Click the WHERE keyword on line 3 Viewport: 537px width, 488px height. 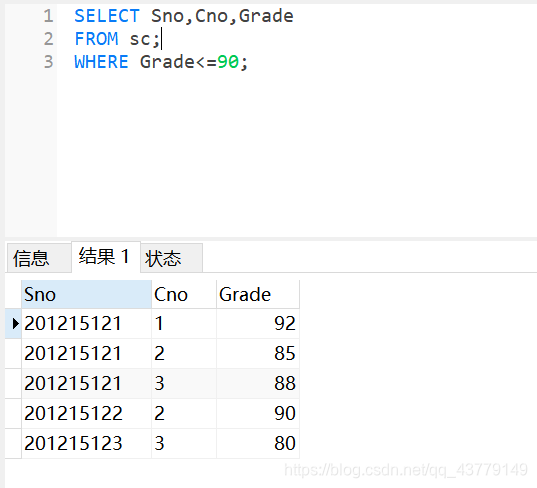pos(101,62)
